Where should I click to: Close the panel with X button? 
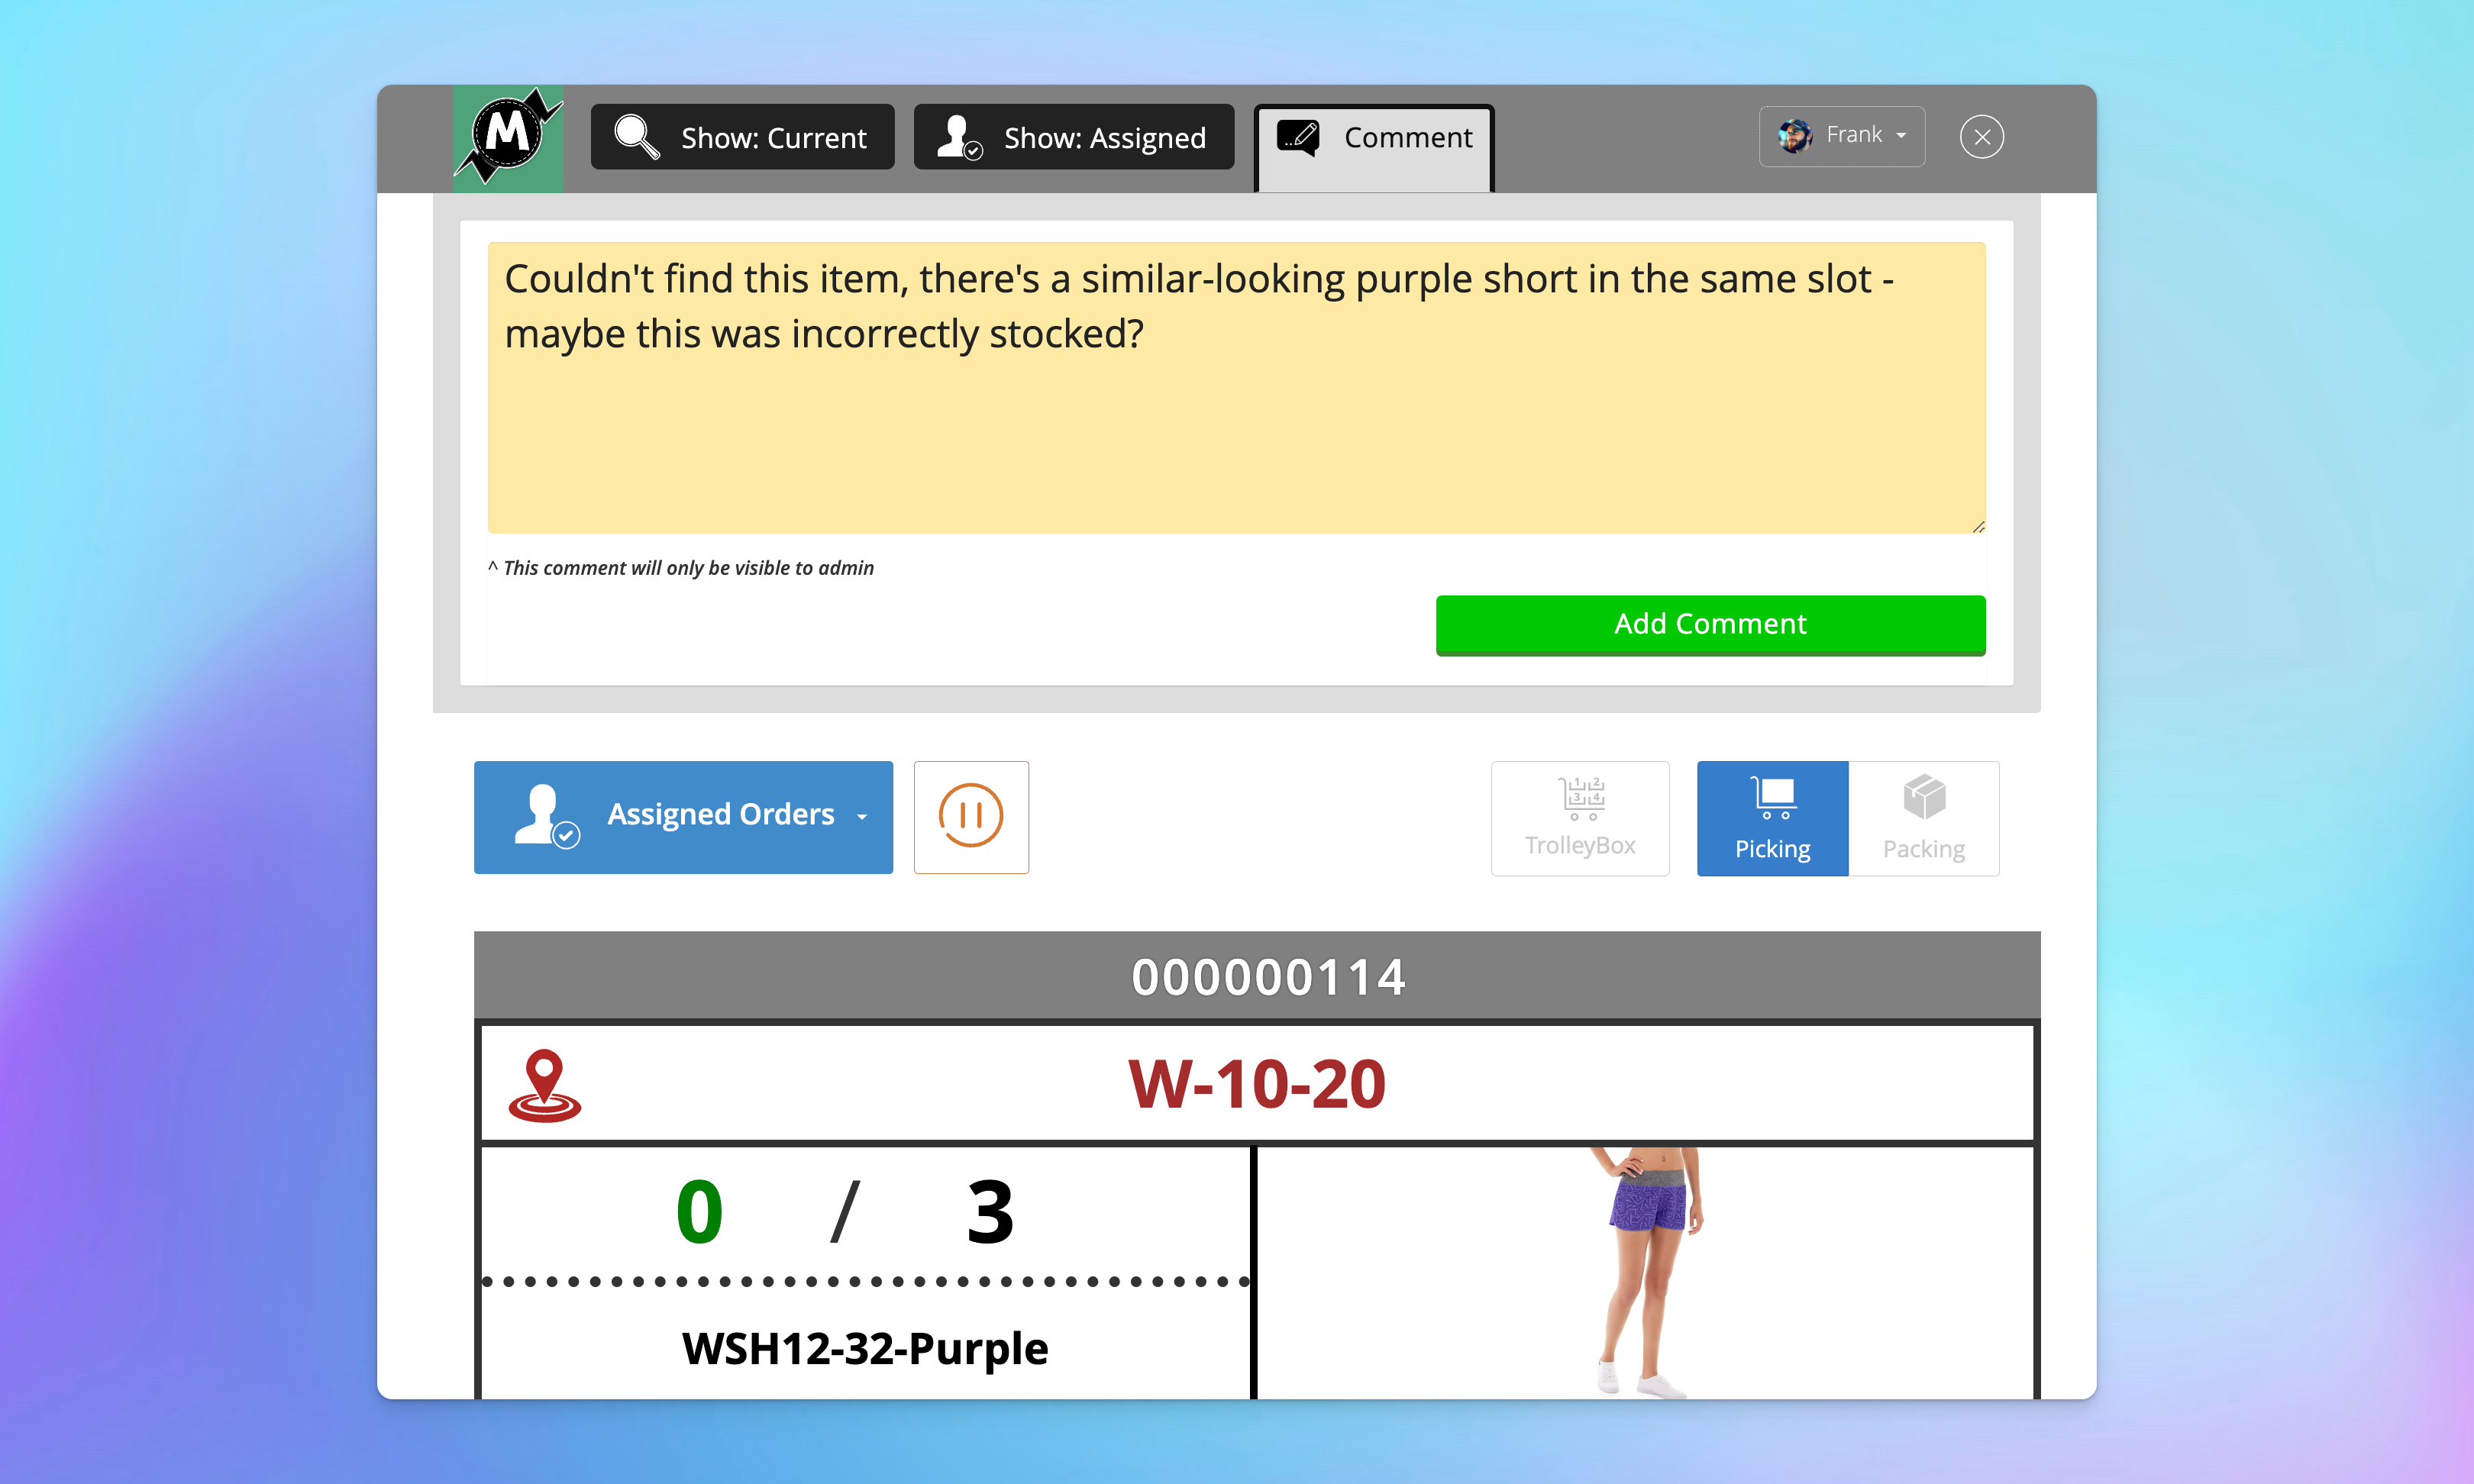coord(1981,137)
